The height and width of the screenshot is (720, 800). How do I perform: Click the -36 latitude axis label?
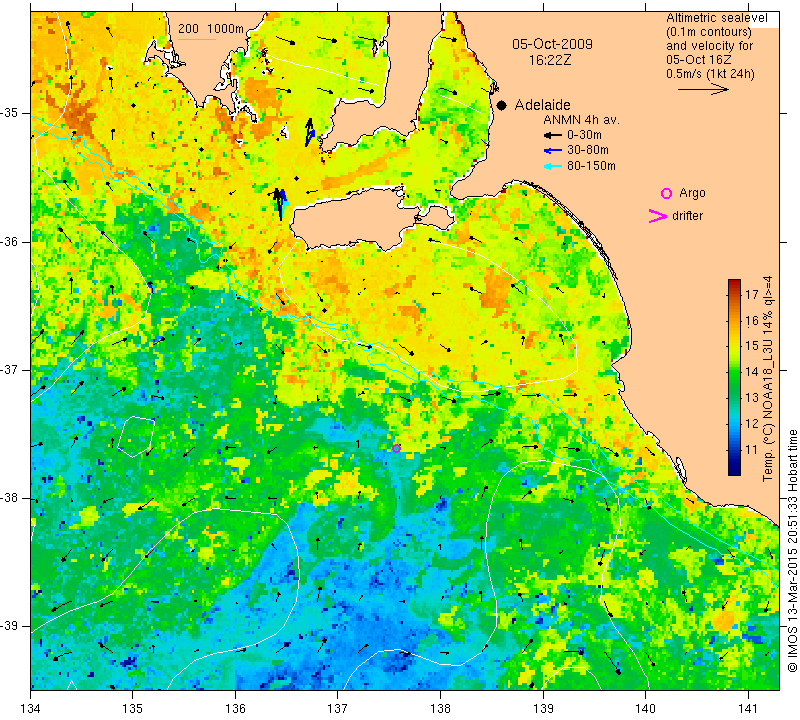click(9, 241)
